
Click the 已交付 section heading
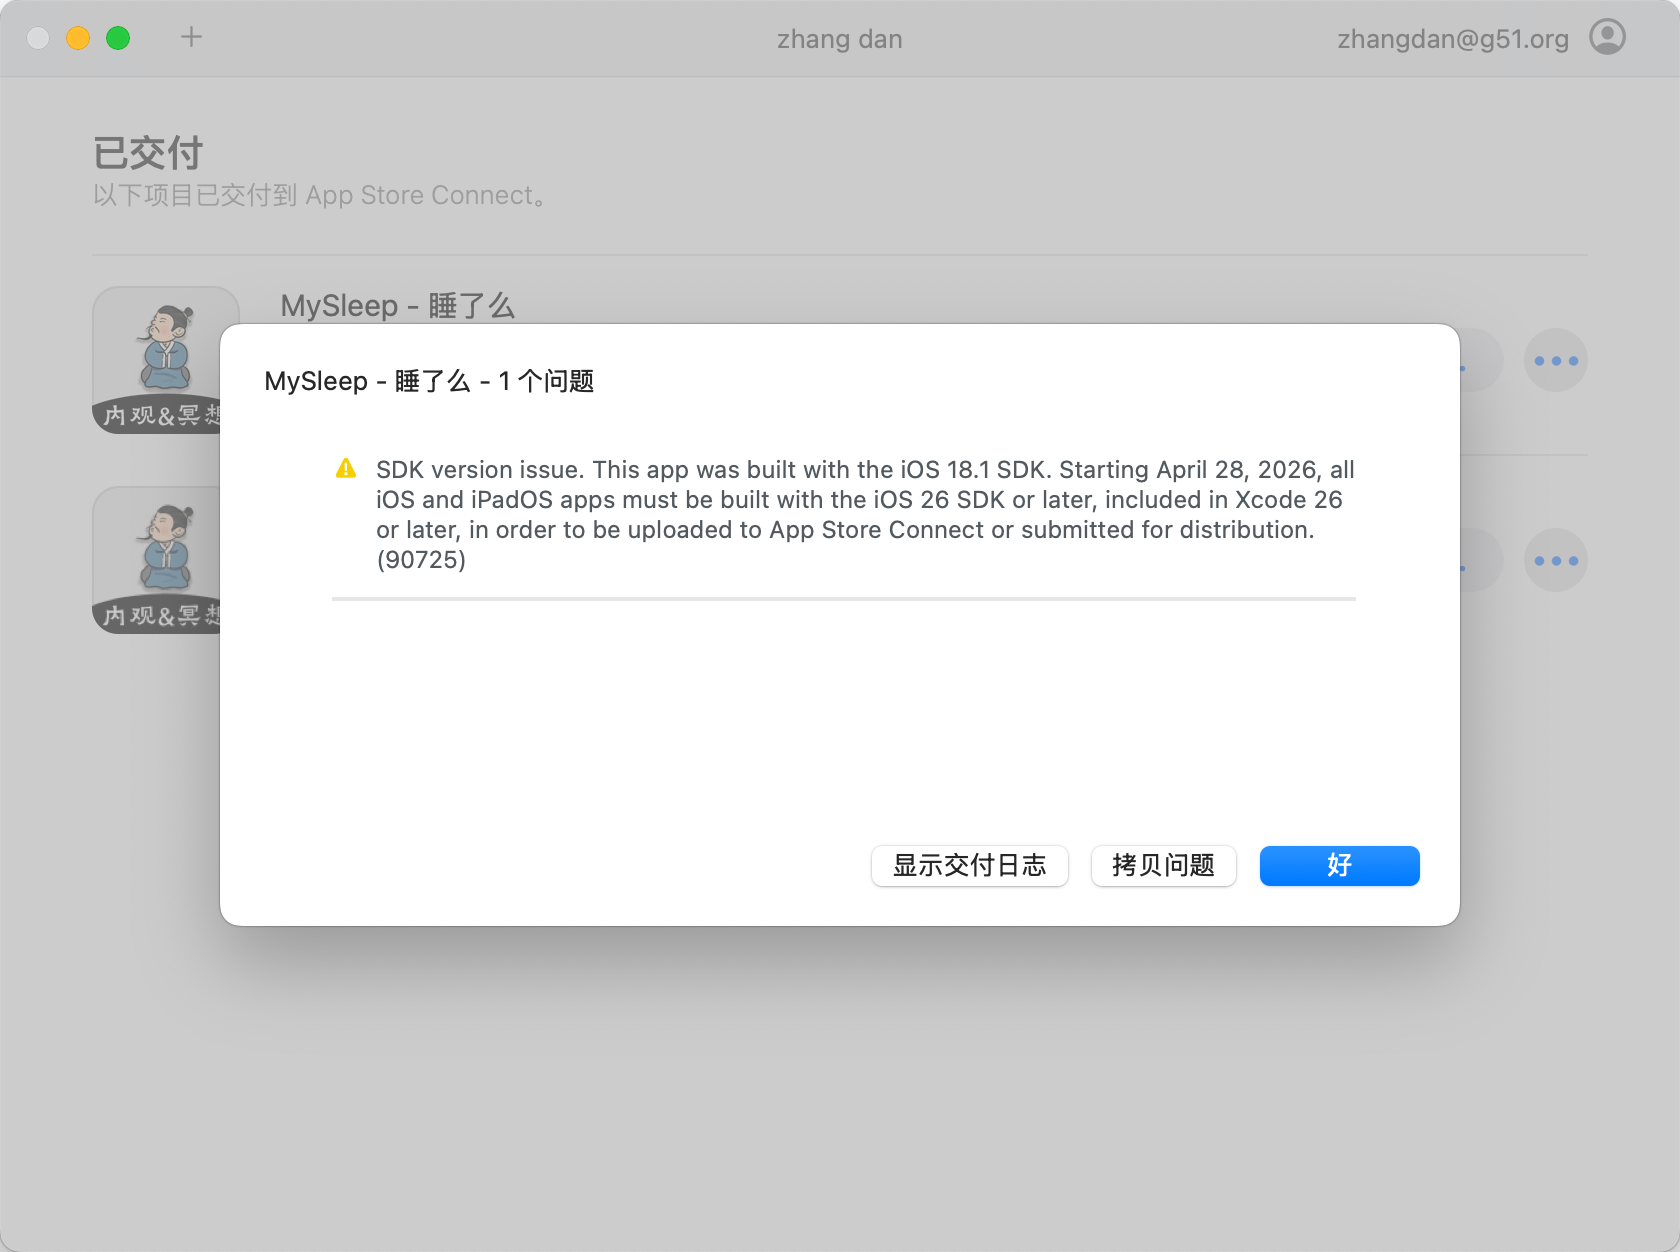(x=148, y=154)
